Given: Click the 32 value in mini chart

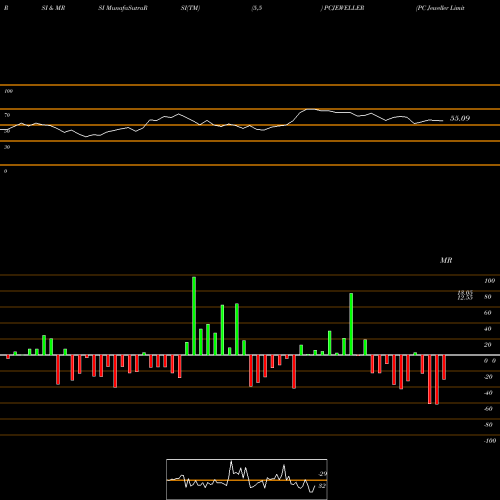Looking at the screenshot, I should pyautogui.click(x=322, y=486).
